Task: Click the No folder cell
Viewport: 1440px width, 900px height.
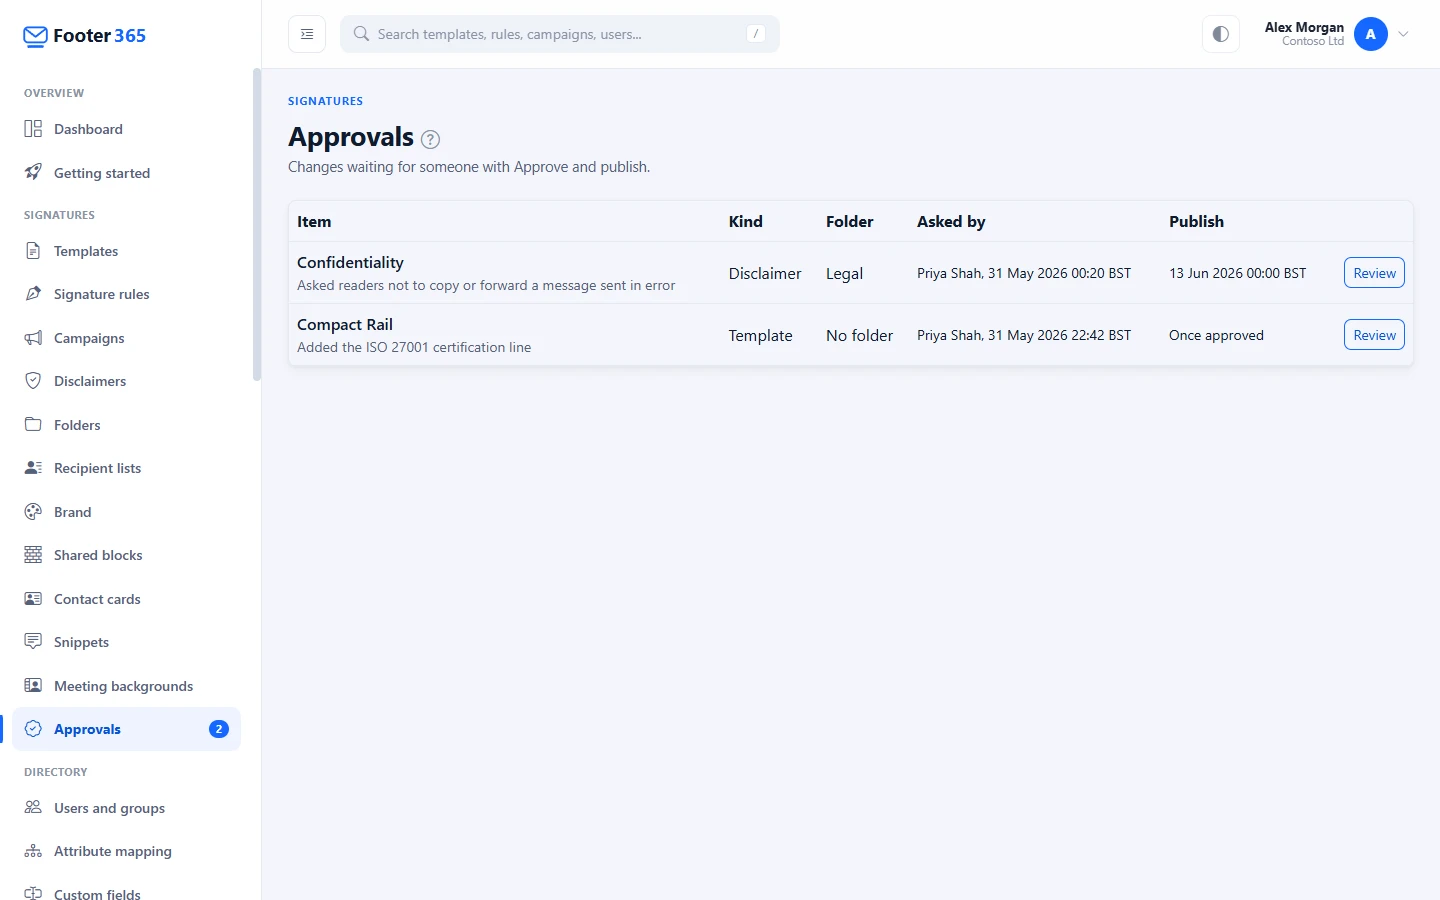Action: (859, 336)
